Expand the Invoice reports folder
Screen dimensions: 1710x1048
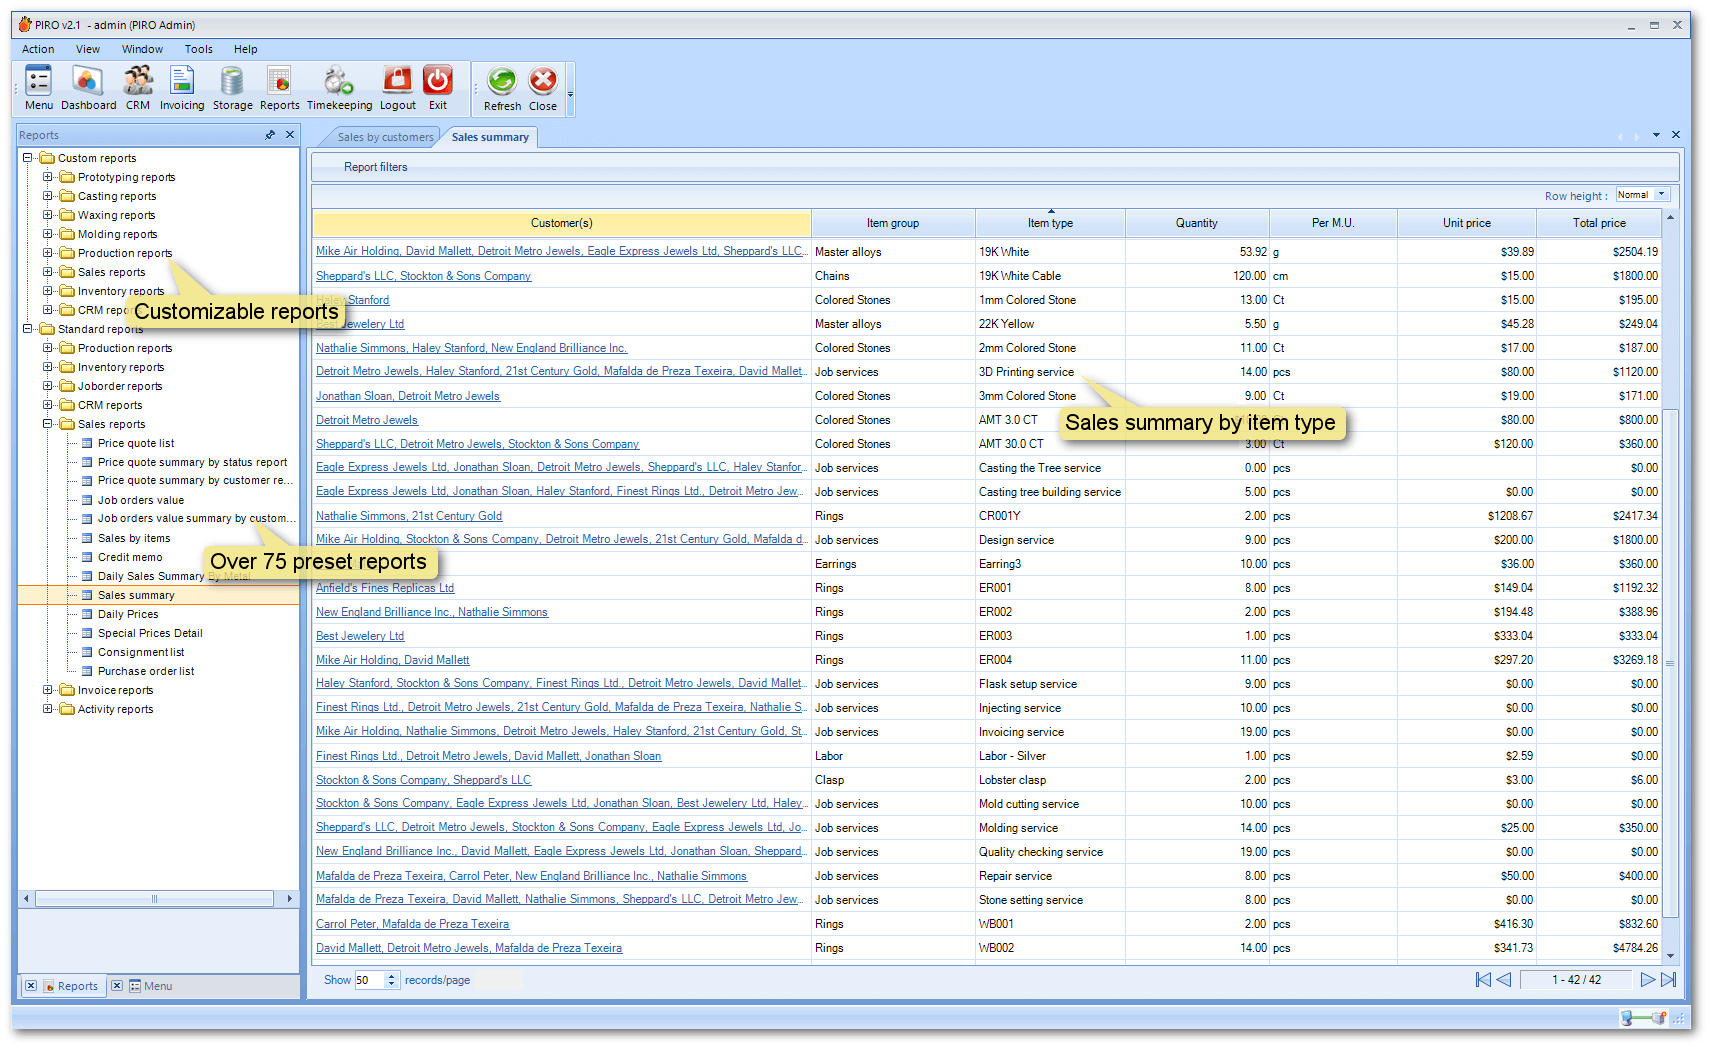(48, 690)
